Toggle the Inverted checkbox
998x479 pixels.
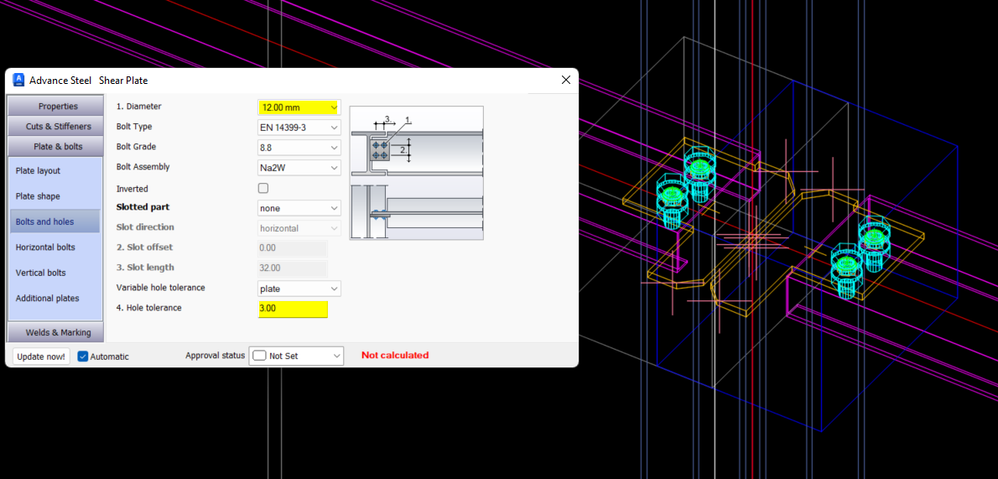[x=263, y=188]
